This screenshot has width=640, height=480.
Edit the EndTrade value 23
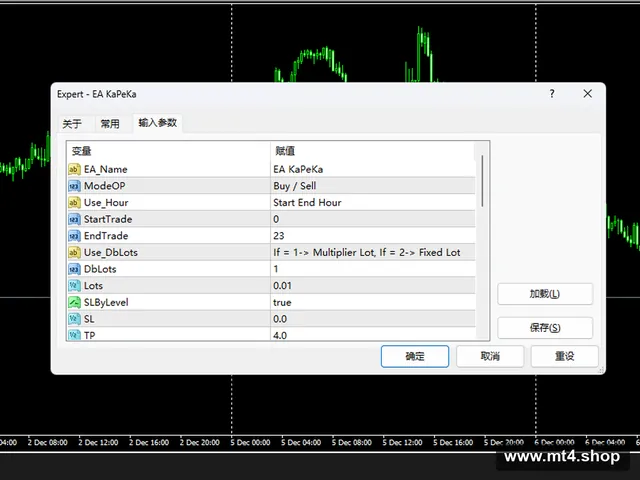[373, 236]
